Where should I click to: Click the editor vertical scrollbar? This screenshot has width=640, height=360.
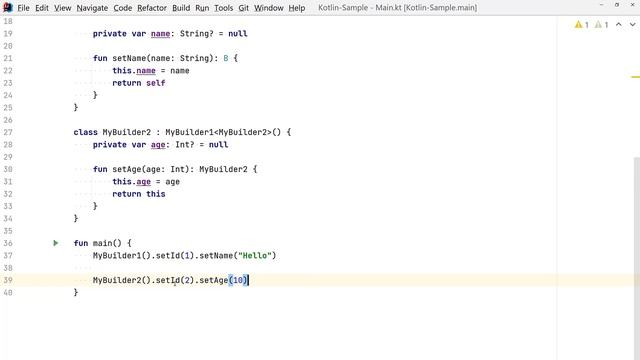pyautogui.click(x=637, y=257)
